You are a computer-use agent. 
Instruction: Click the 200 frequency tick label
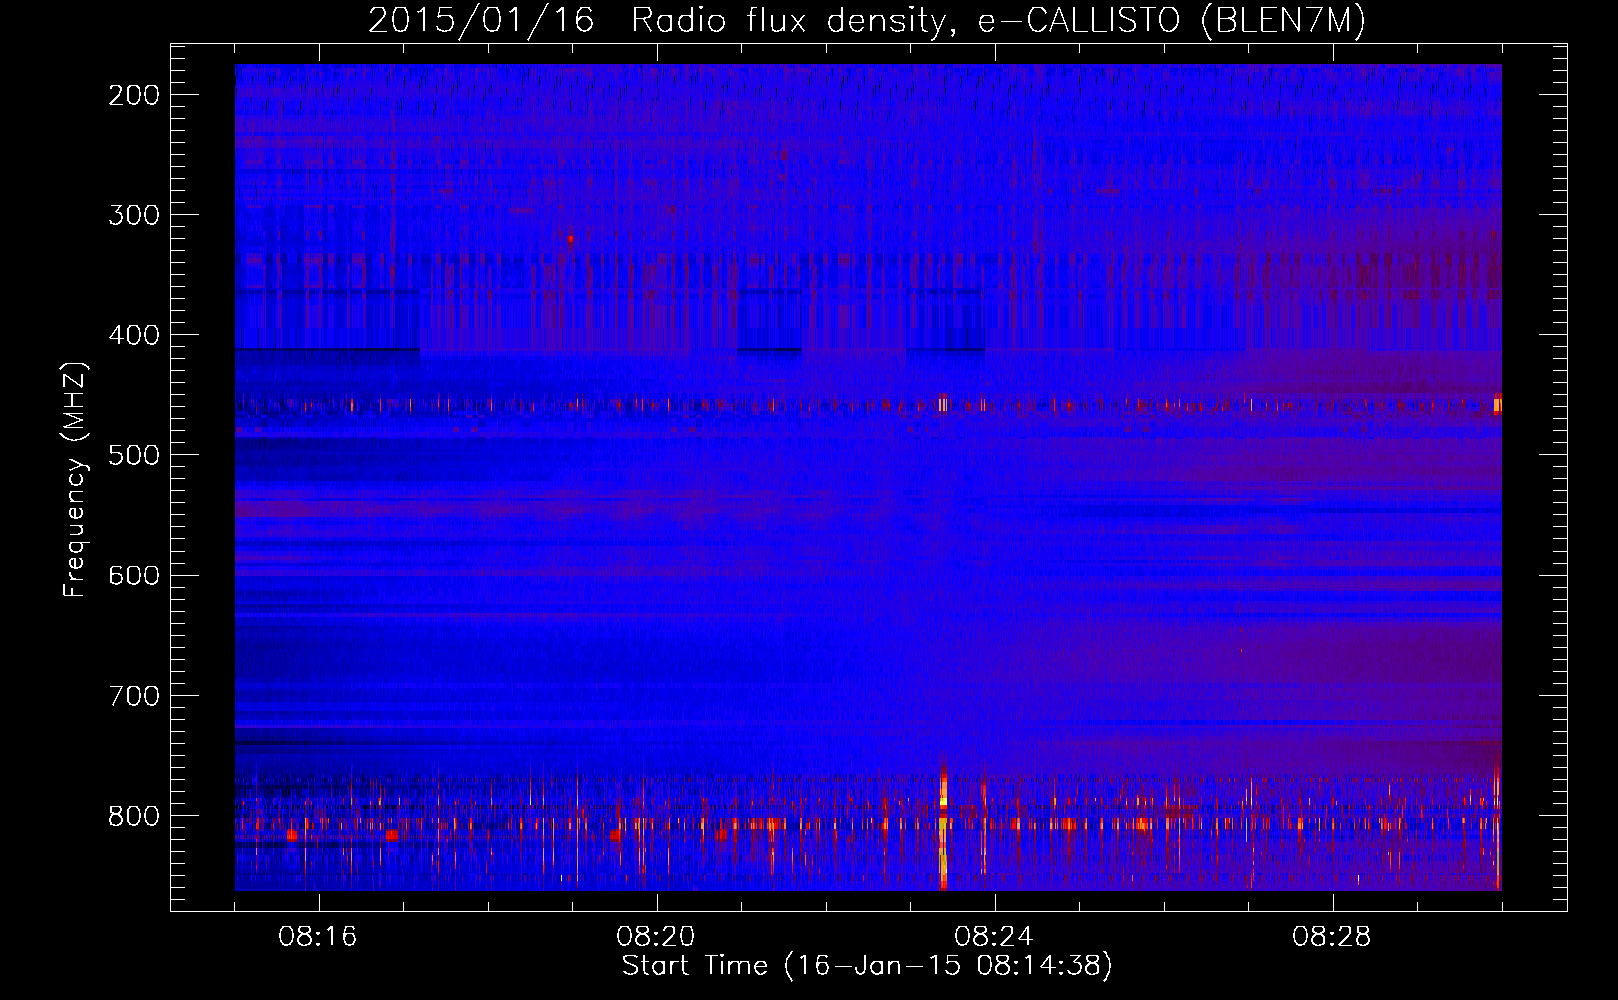click(x=134, y=95)
